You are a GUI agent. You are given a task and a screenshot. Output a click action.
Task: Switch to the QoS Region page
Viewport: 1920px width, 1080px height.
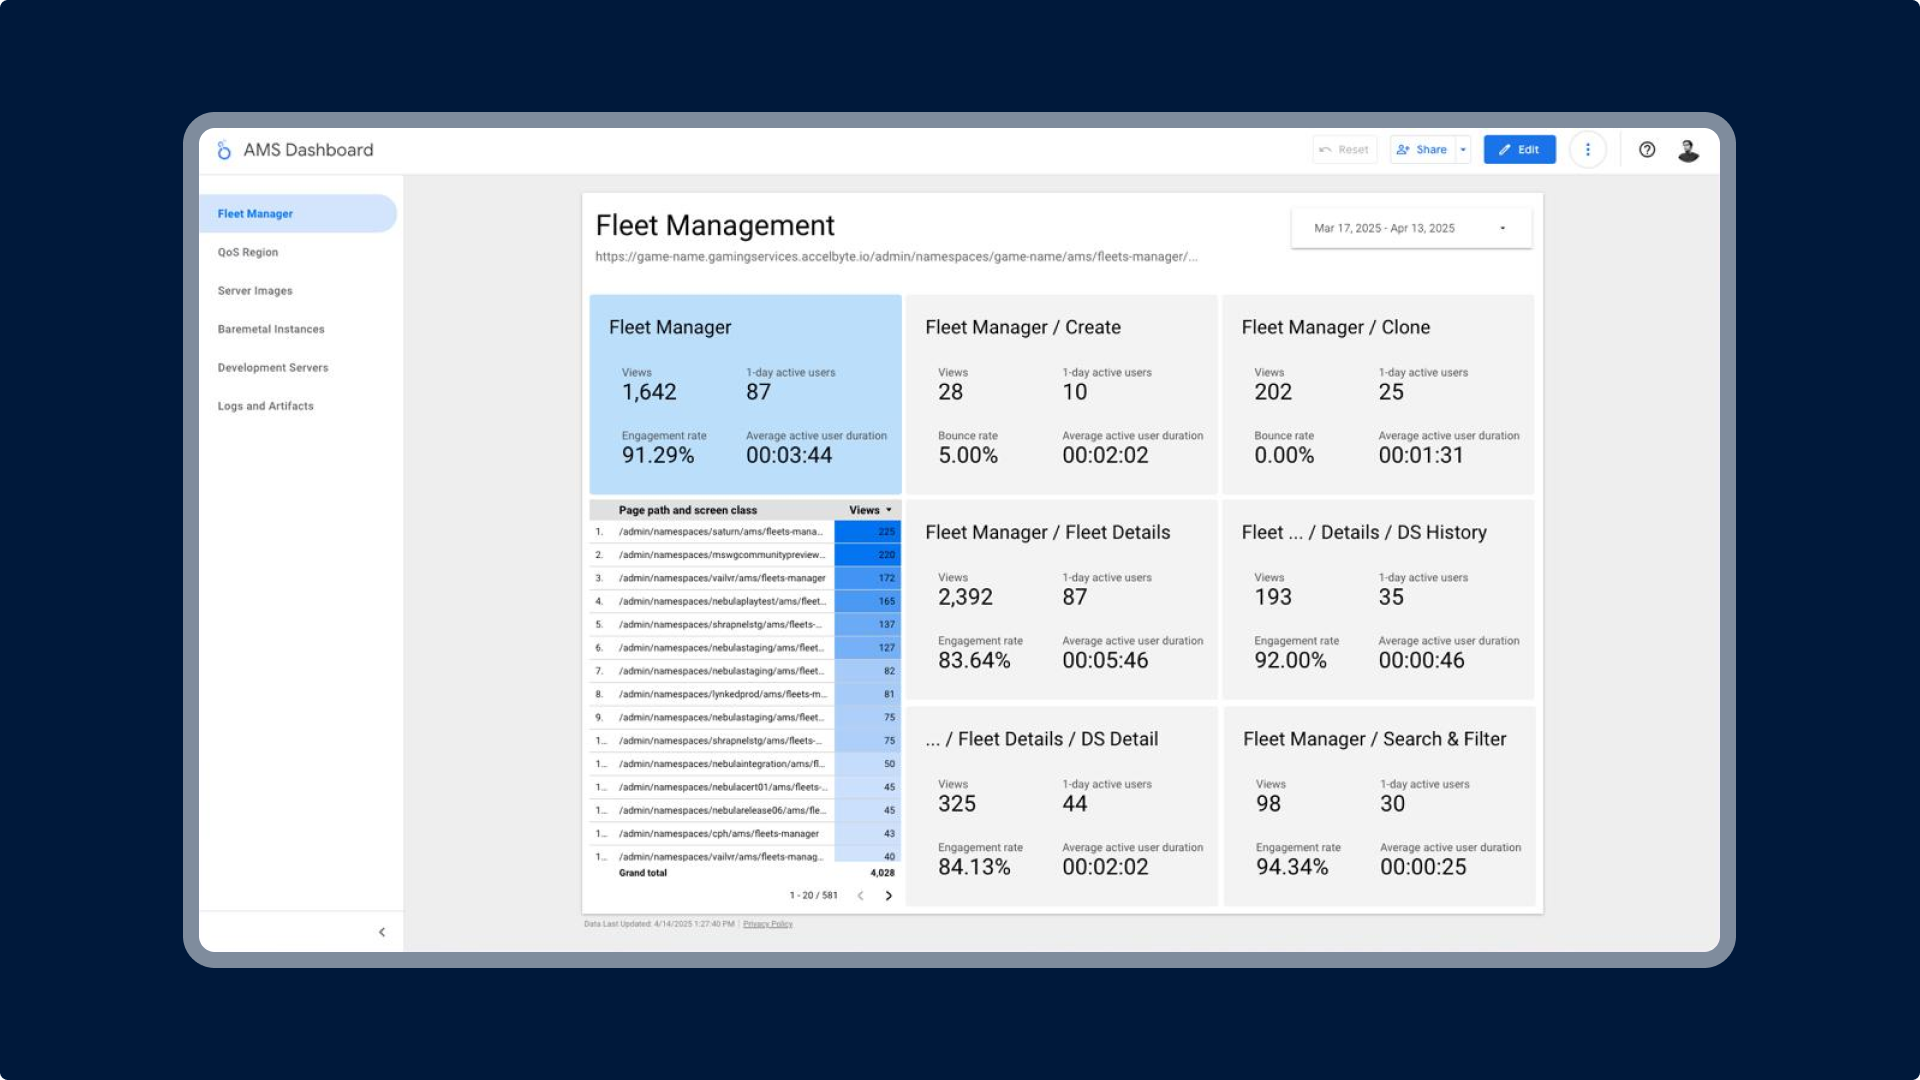point(248,252)
